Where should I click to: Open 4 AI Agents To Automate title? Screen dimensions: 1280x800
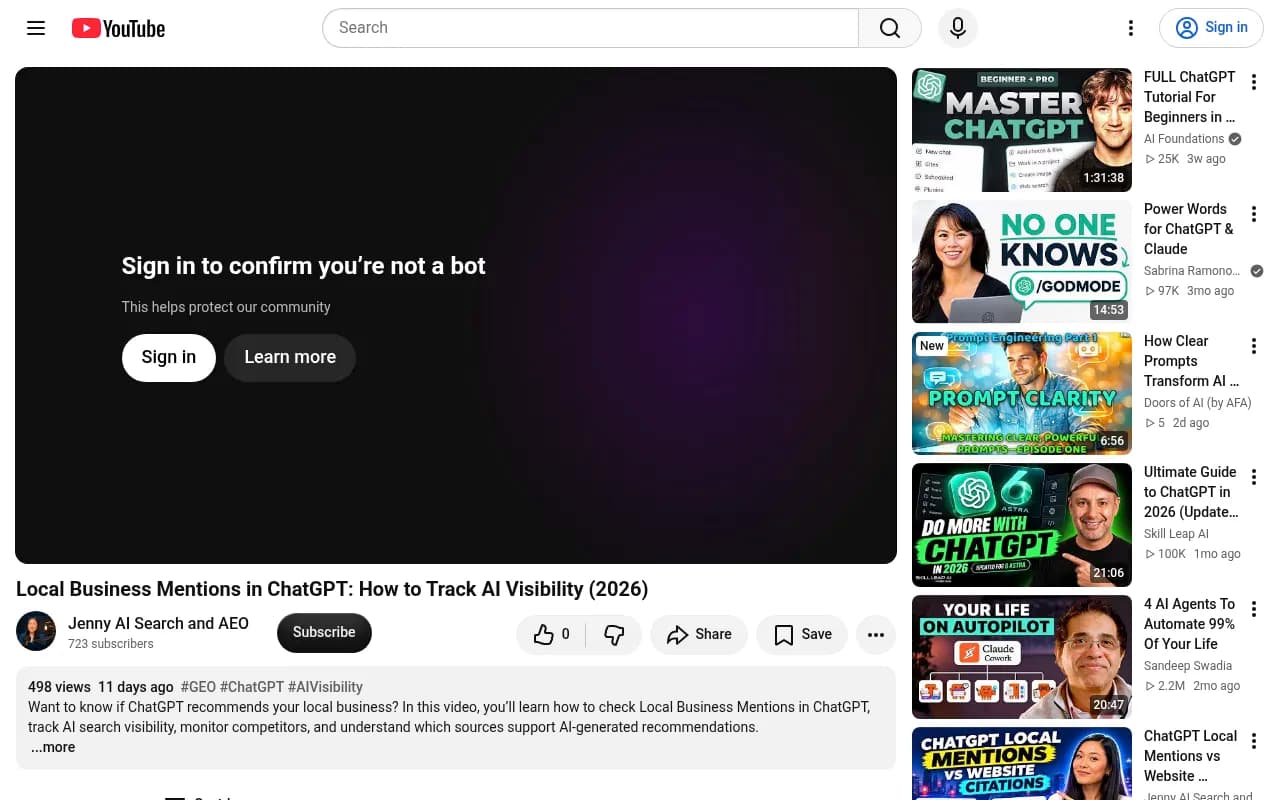click(x=1189, y=624)
